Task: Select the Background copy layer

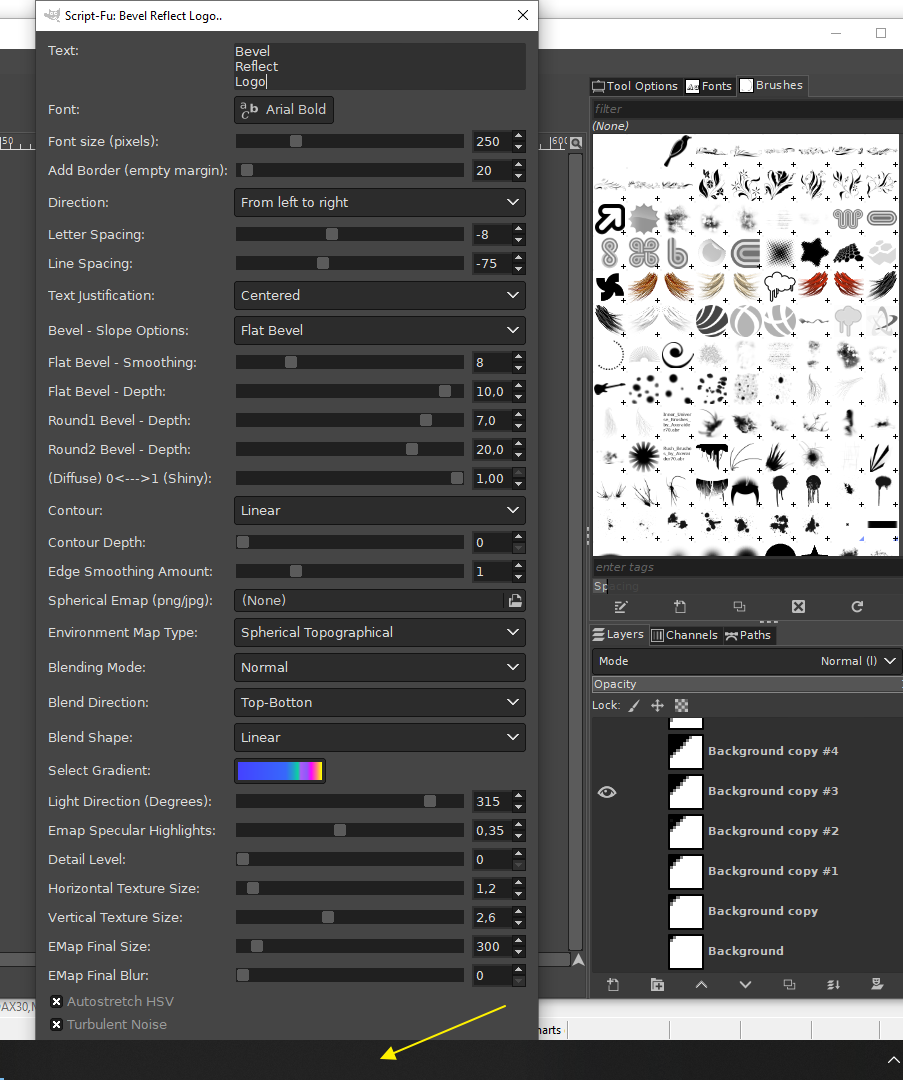Action: [762, 911]
